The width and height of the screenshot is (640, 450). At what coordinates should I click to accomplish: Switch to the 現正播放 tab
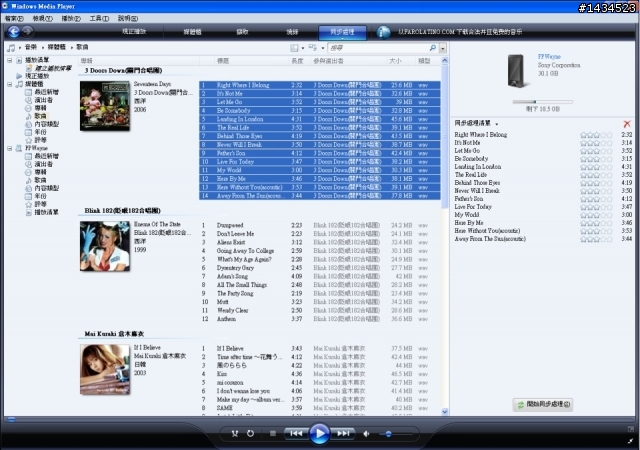(x=134, y=31)
